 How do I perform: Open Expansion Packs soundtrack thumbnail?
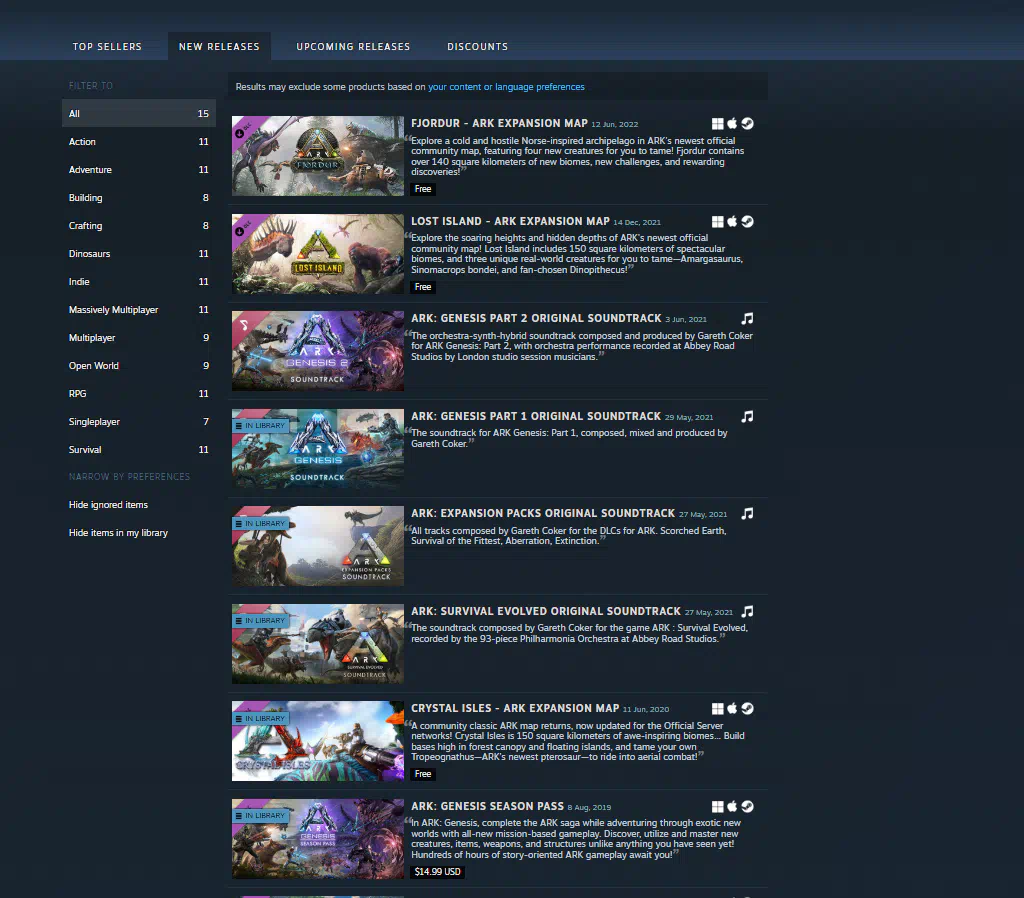pos(318,546)
